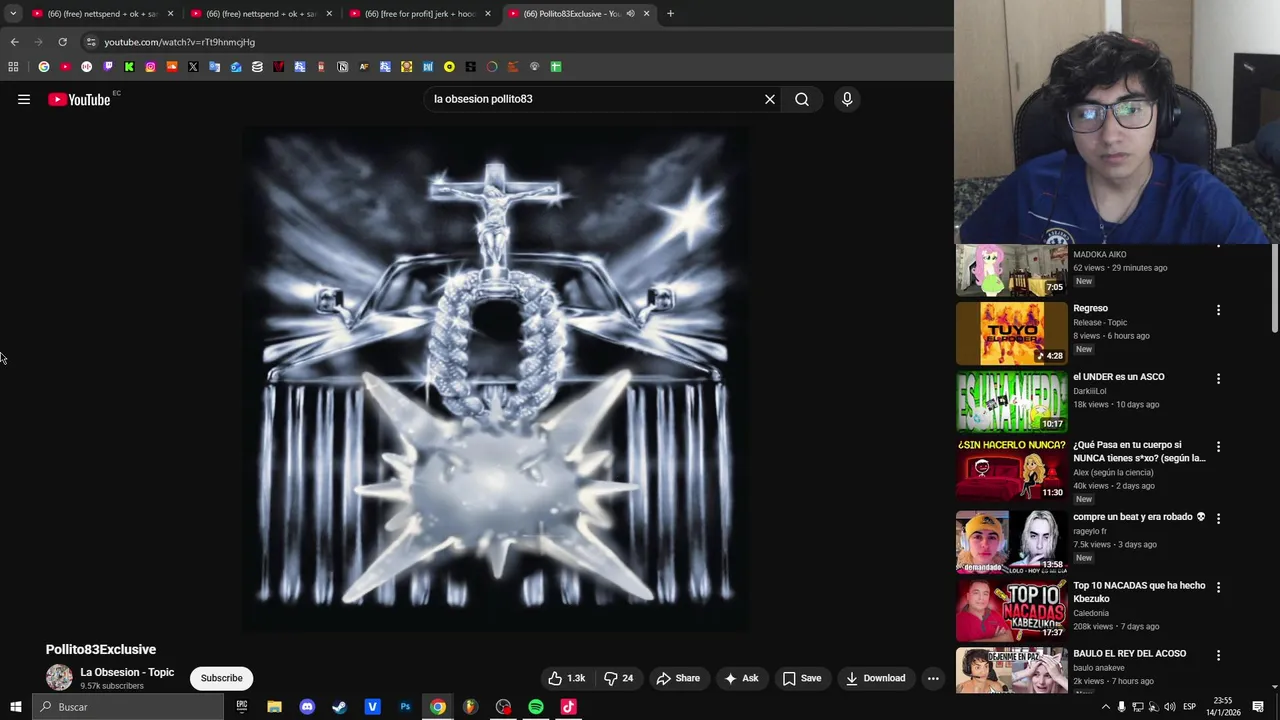Switch to '[free for profit] jerk + hood' tab

(x=419, y=14)
